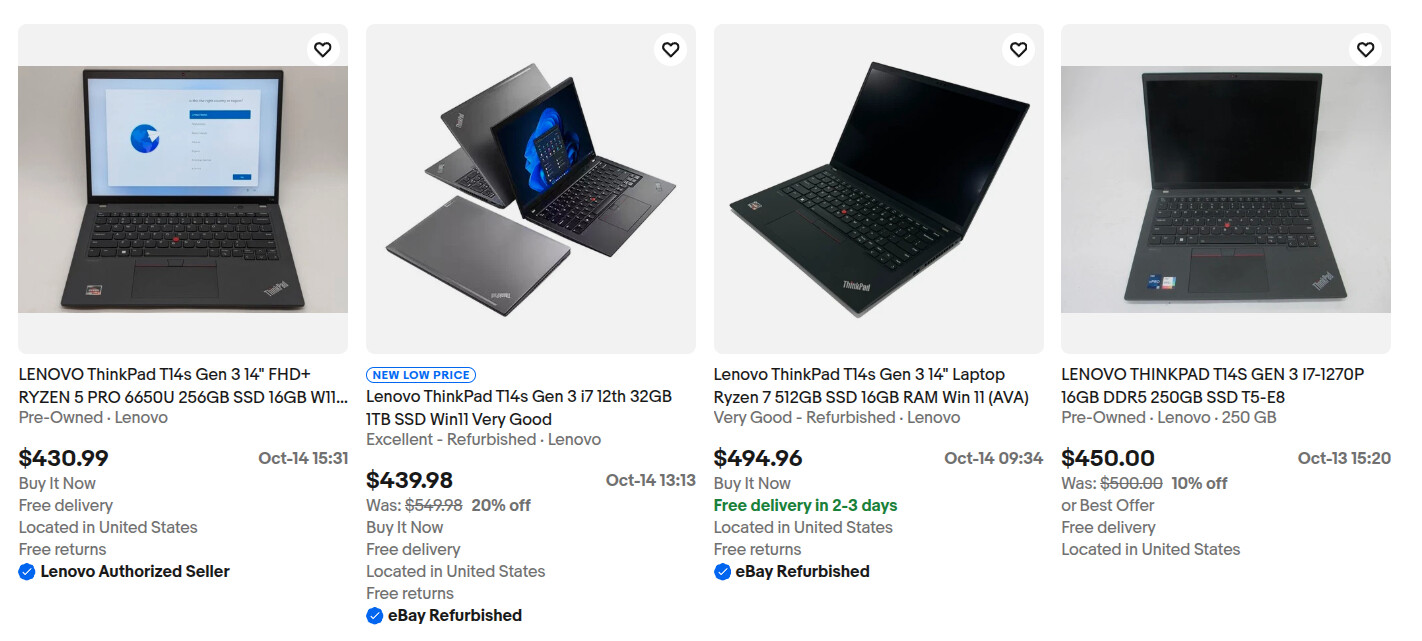1422x641 pixels.
Task: Click the $450.00 price
Action: tap(1108, 459)
